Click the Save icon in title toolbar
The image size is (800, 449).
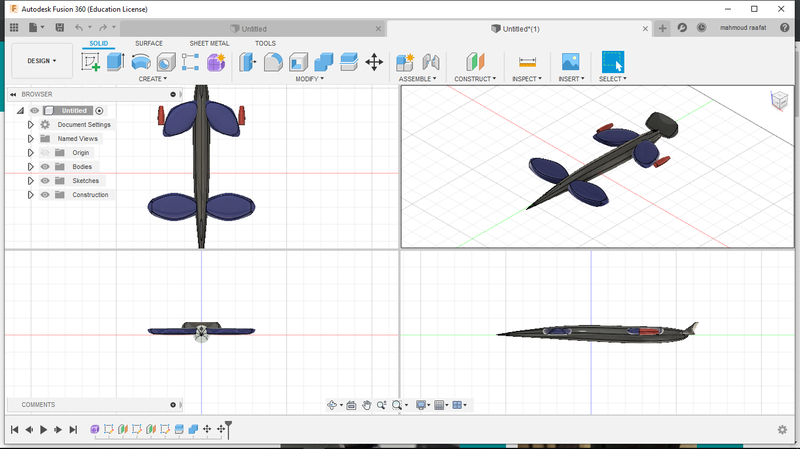click(58, 28)
